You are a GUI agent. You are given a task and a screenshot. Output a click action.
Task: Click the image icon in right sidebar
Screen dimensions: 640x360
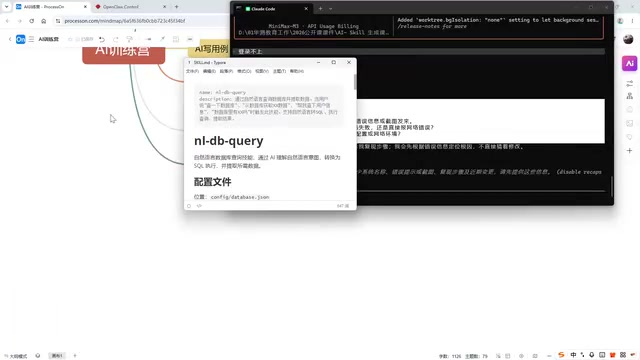click(629, 123)
